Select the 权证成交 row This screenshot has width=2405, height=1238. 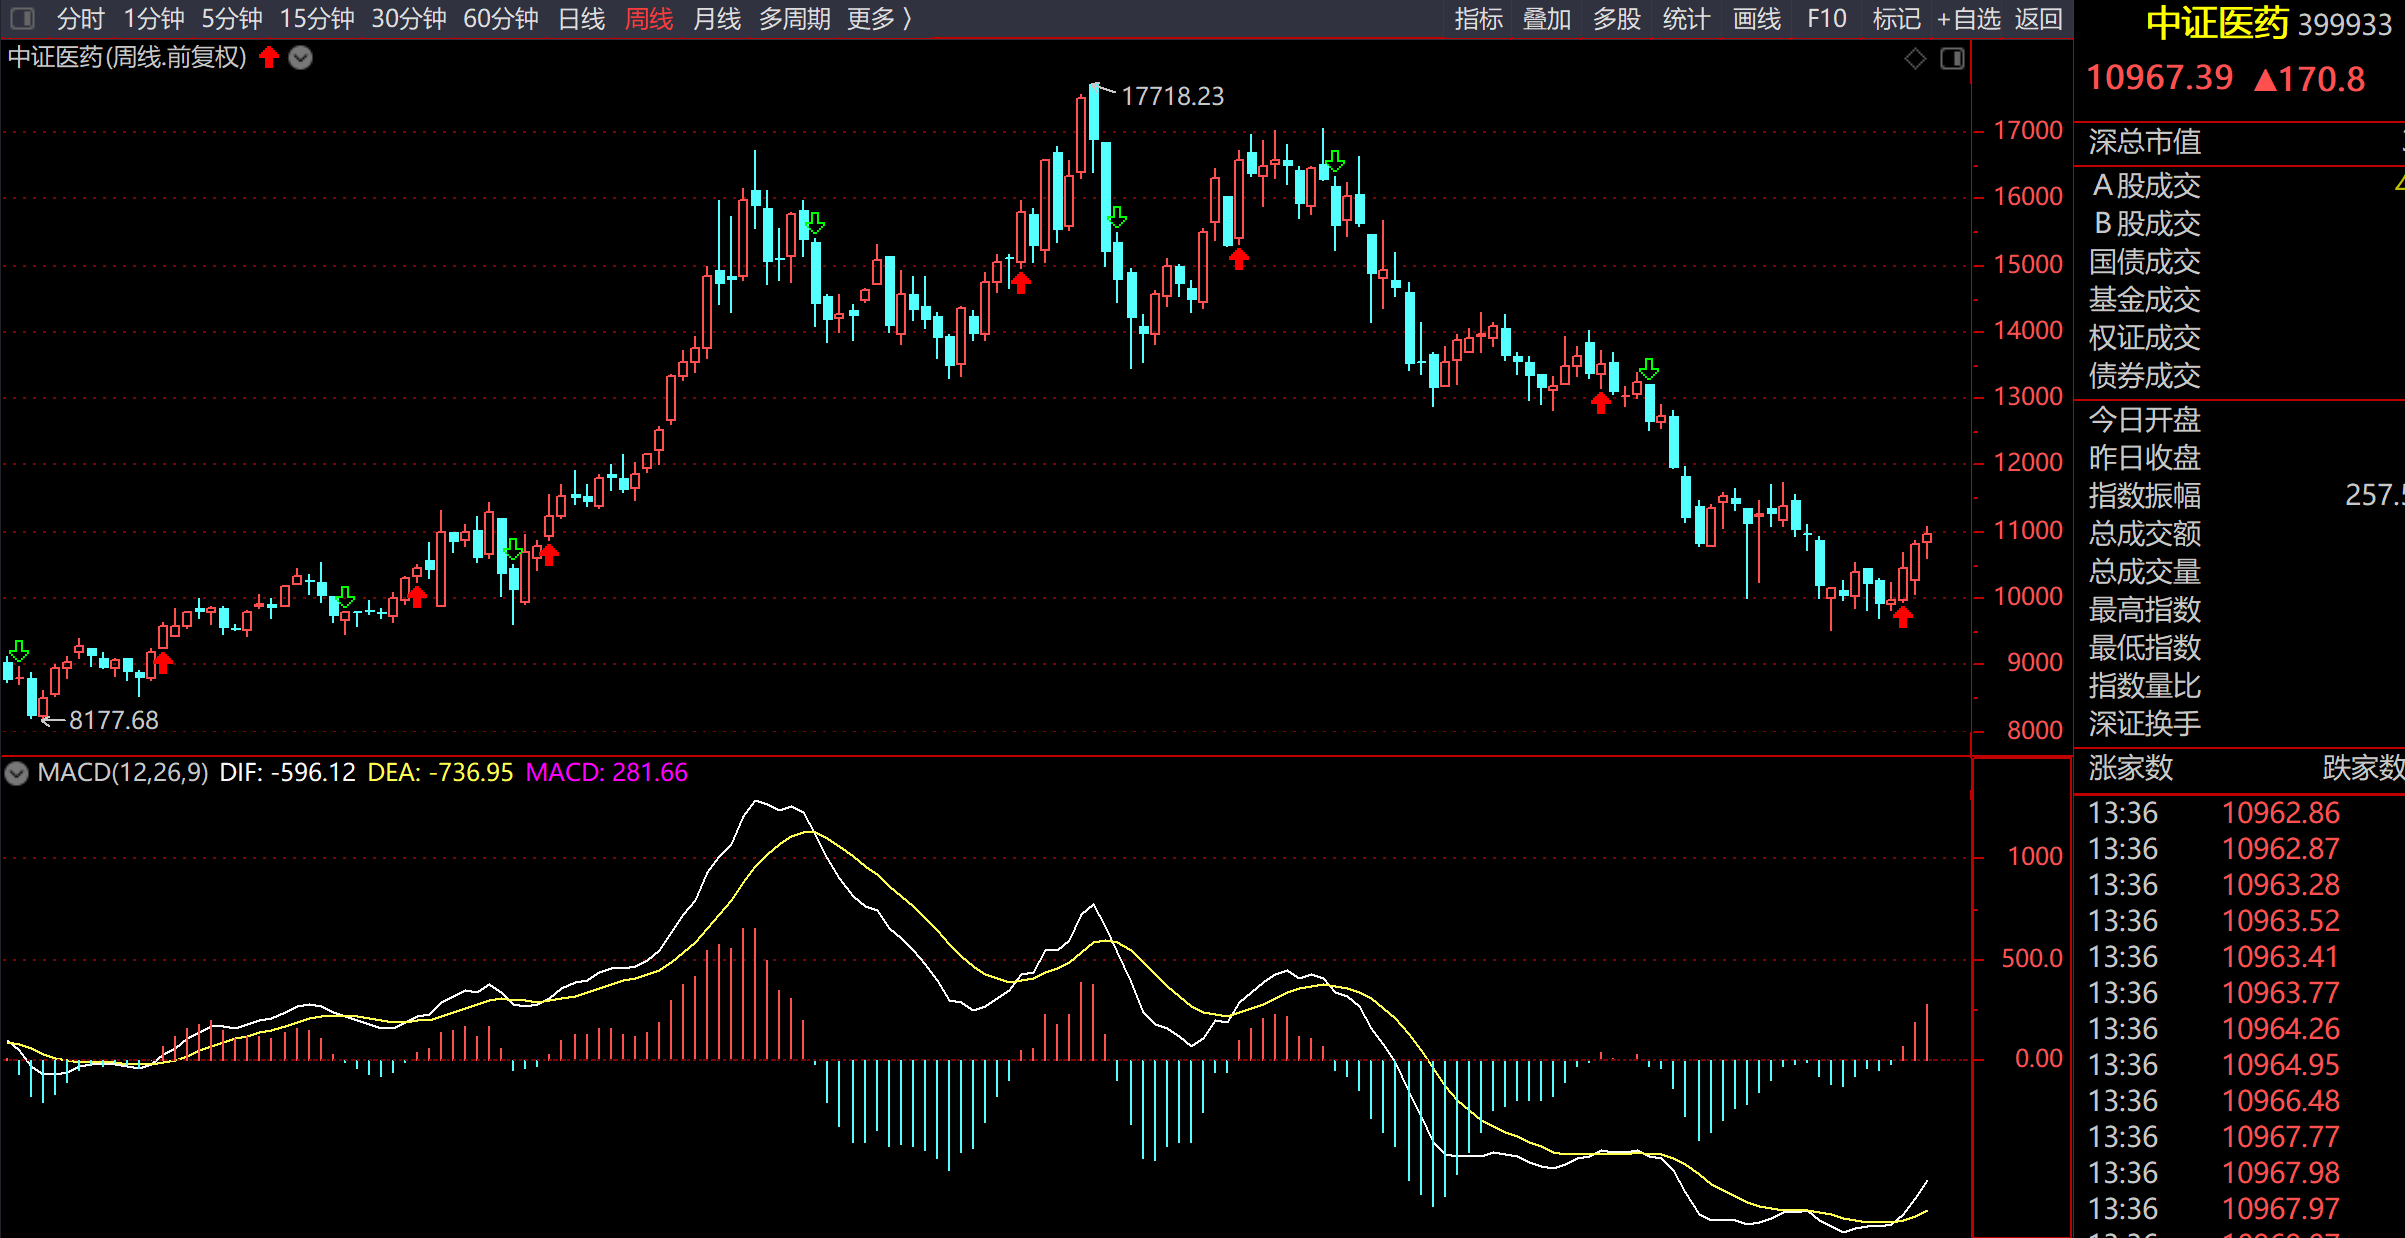pyautogui.click(x=2239, y=338)
